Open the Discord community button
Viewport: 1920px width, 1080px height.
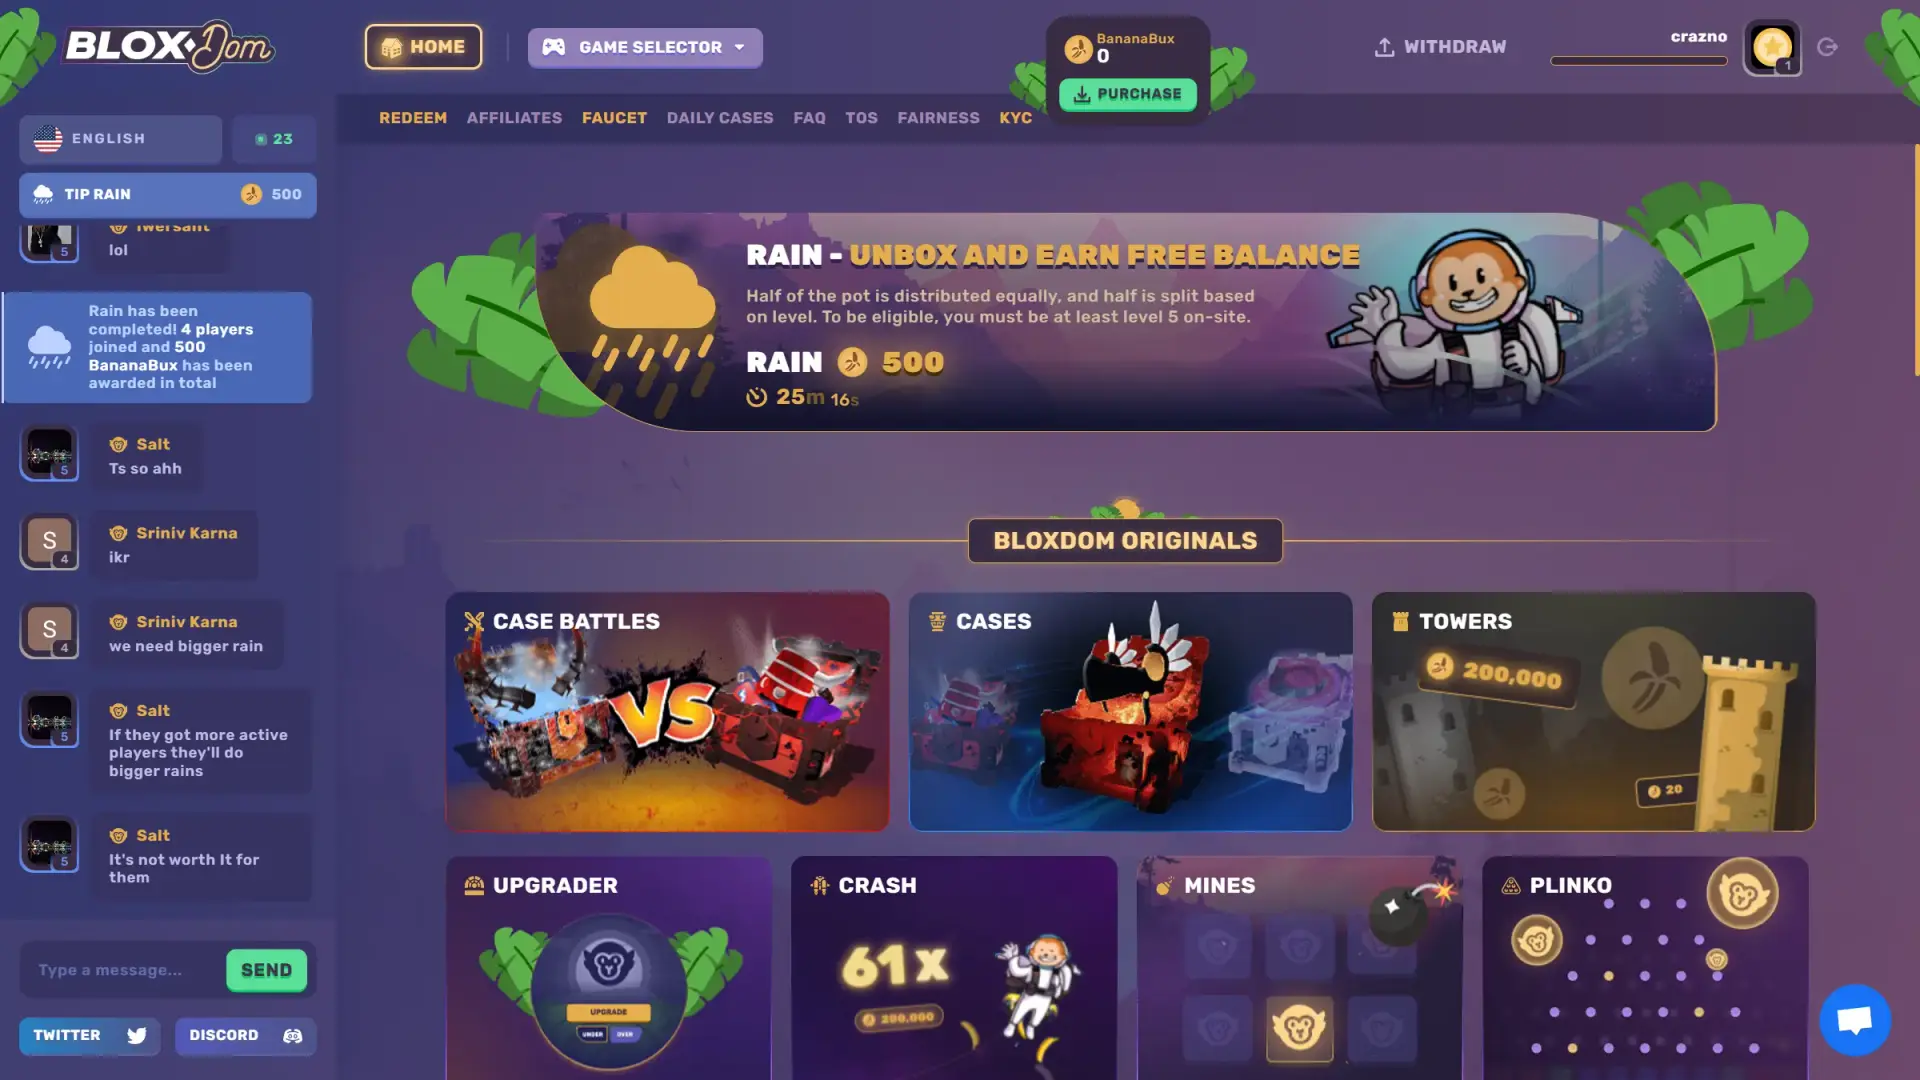pyautogui.click(x=245, y=1036)
